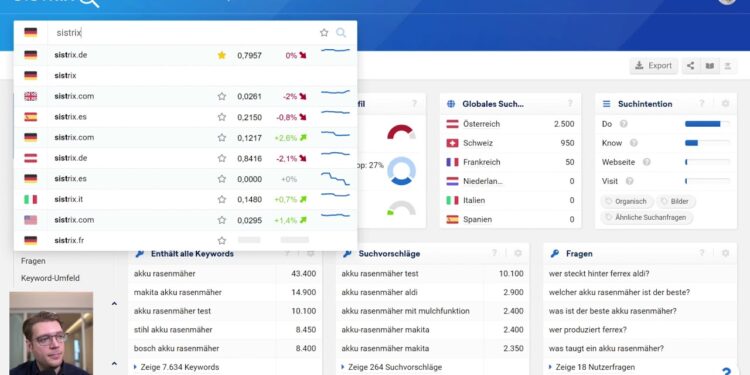Click the globe icon of Globales Suchvolumen

pos(451,104)
